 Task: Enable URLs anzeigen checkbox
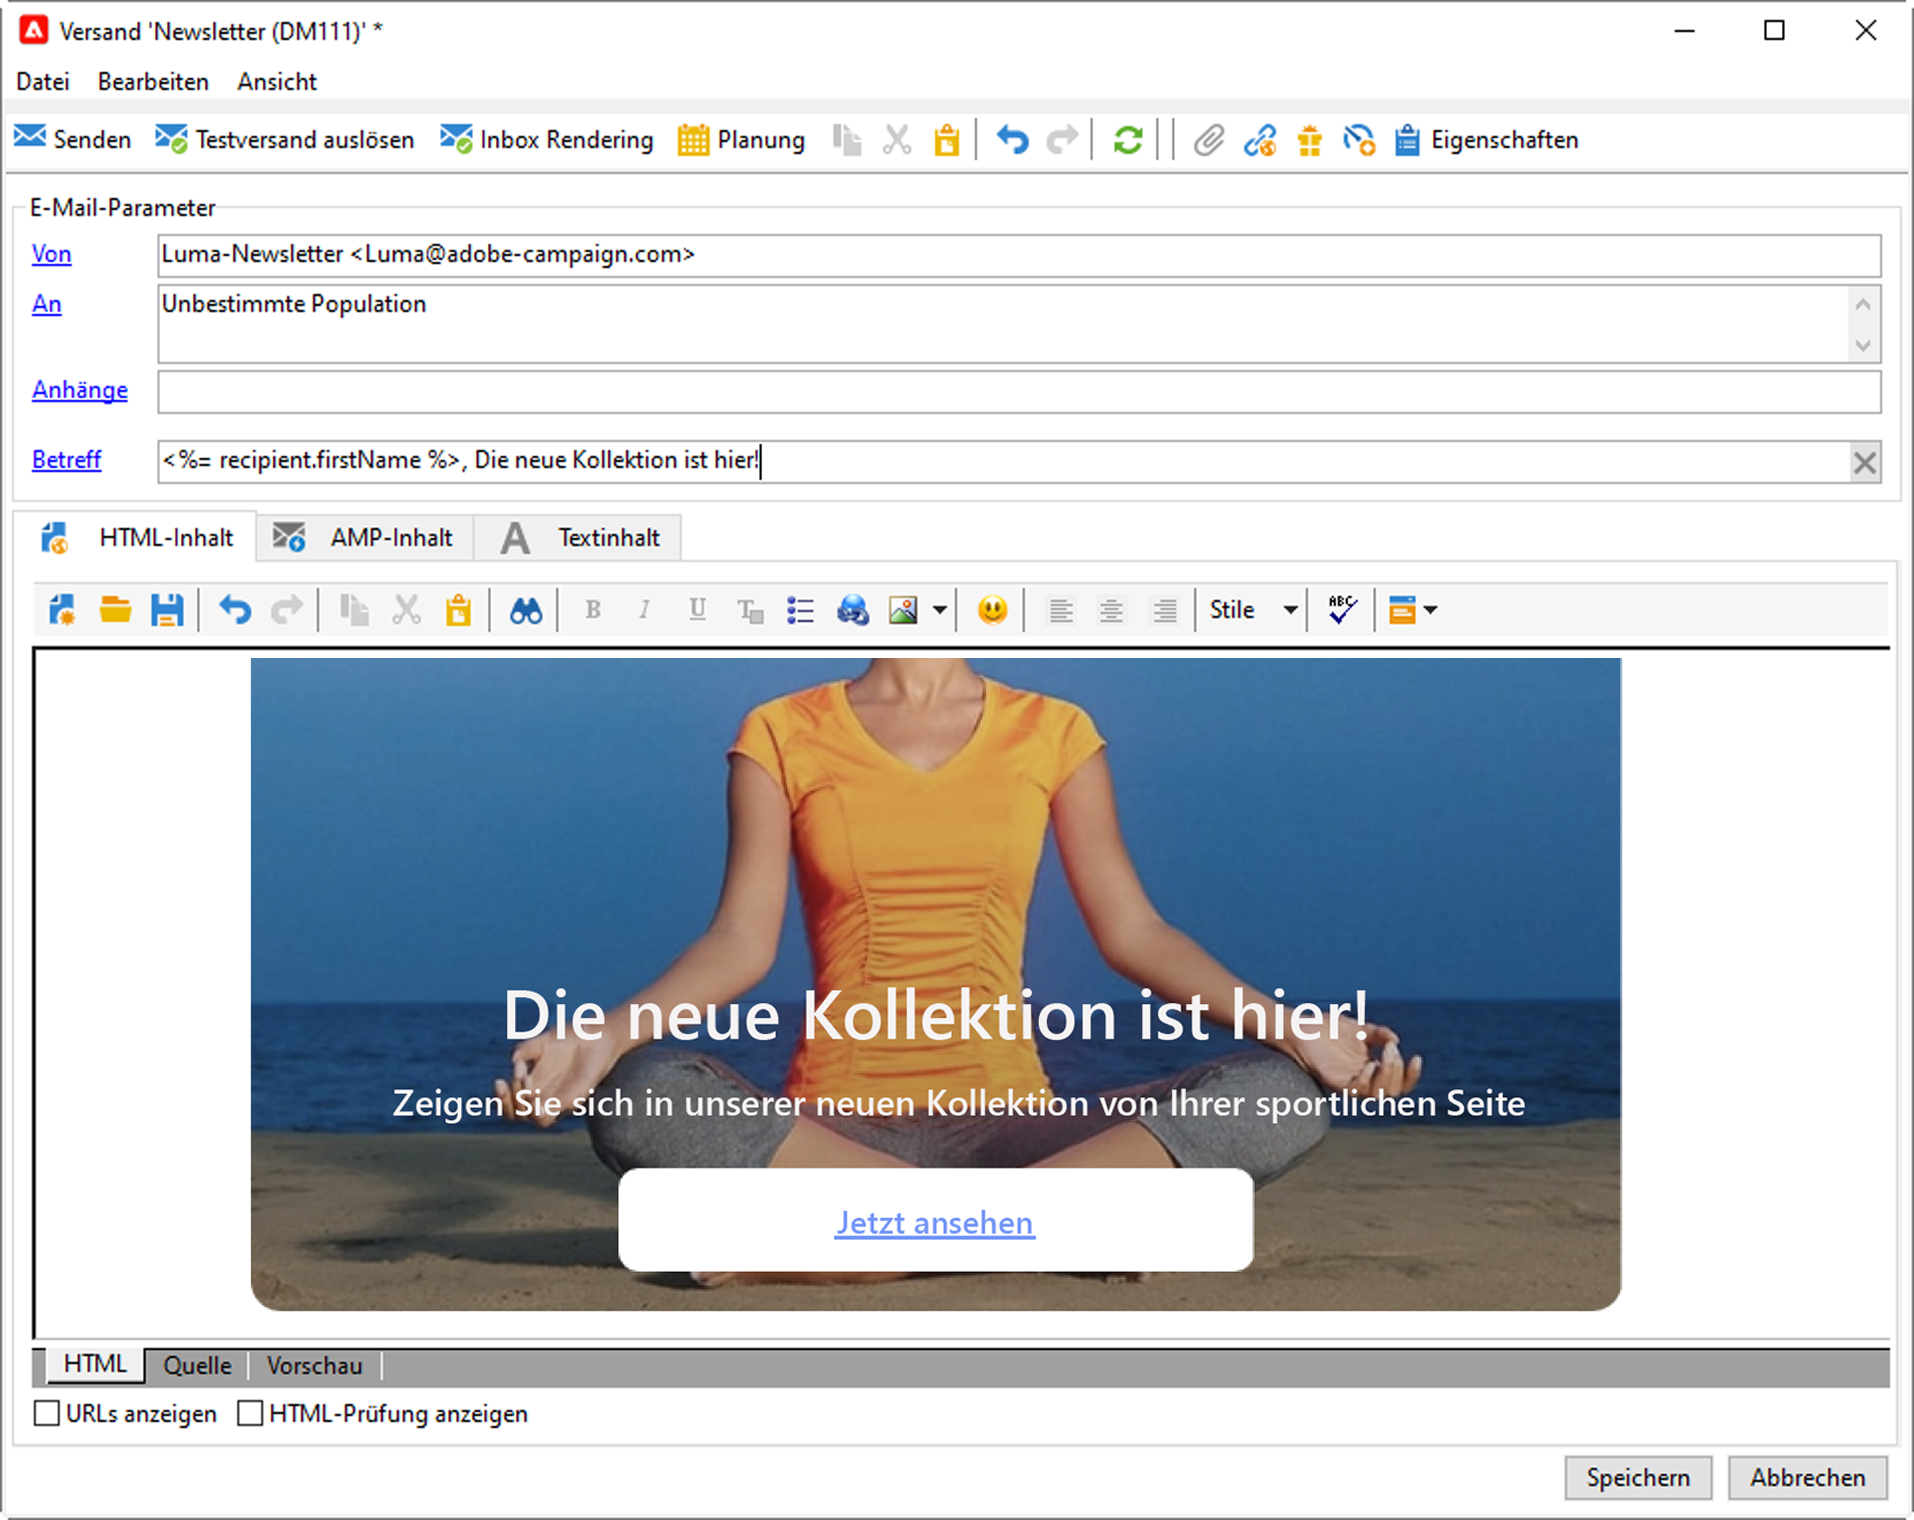[x=47, y=1414]
